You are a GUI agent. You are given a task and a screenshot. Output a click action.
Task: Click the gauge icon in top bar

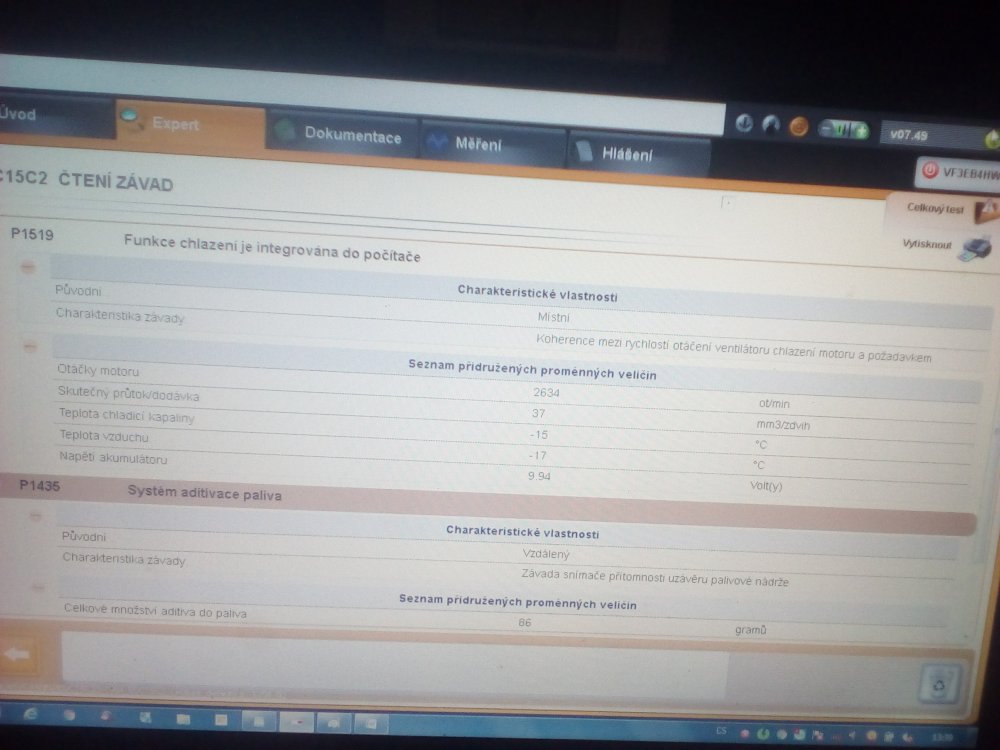pyautogui.click(x=771, y=124)
